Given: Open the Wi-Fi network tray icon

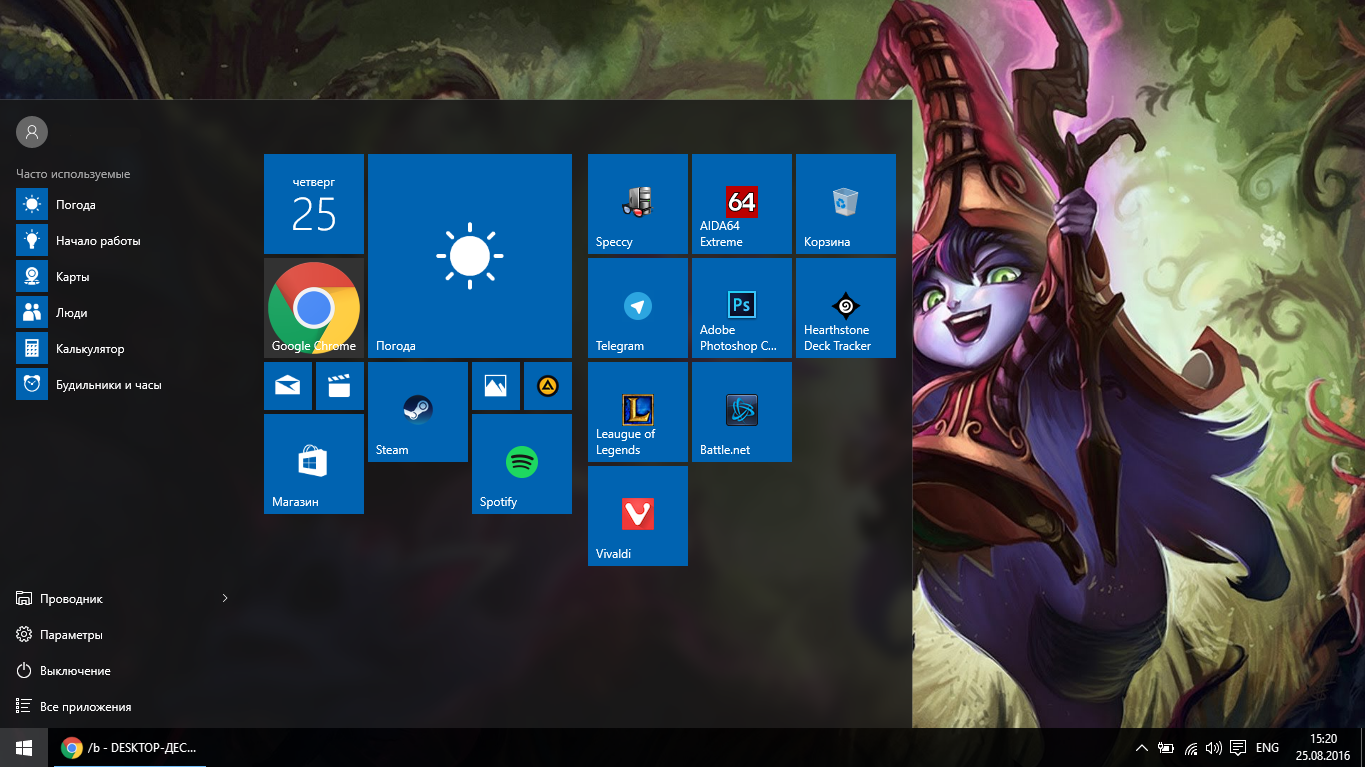Looking at the screenshot, I should coord(1191,748).
